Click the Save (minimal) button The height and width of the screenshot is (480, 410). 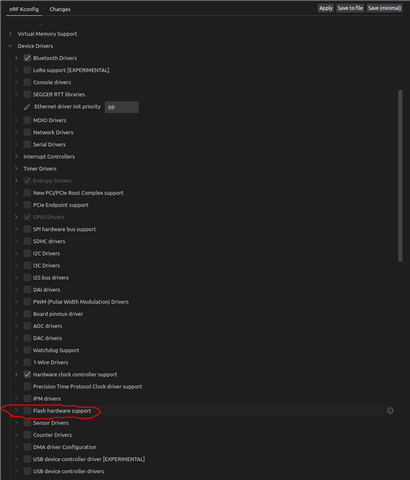click(384, 8)
